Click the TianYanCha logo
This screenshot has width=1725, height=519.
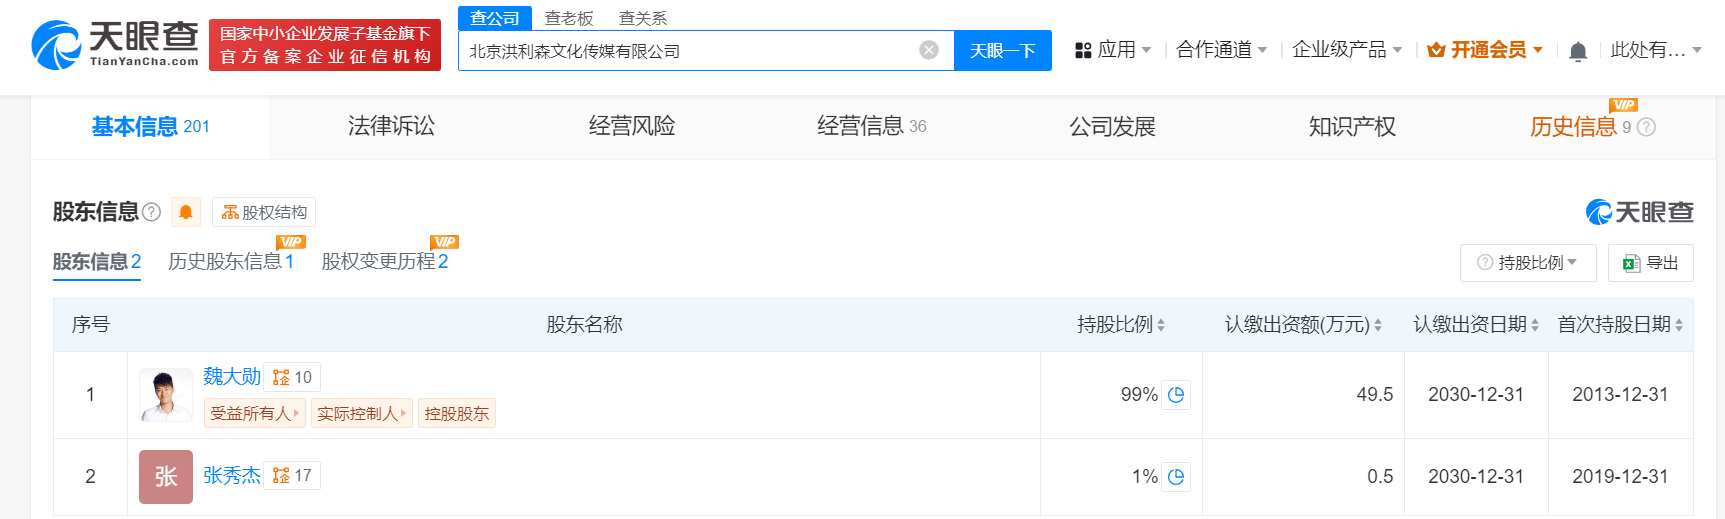click(115, 45)
